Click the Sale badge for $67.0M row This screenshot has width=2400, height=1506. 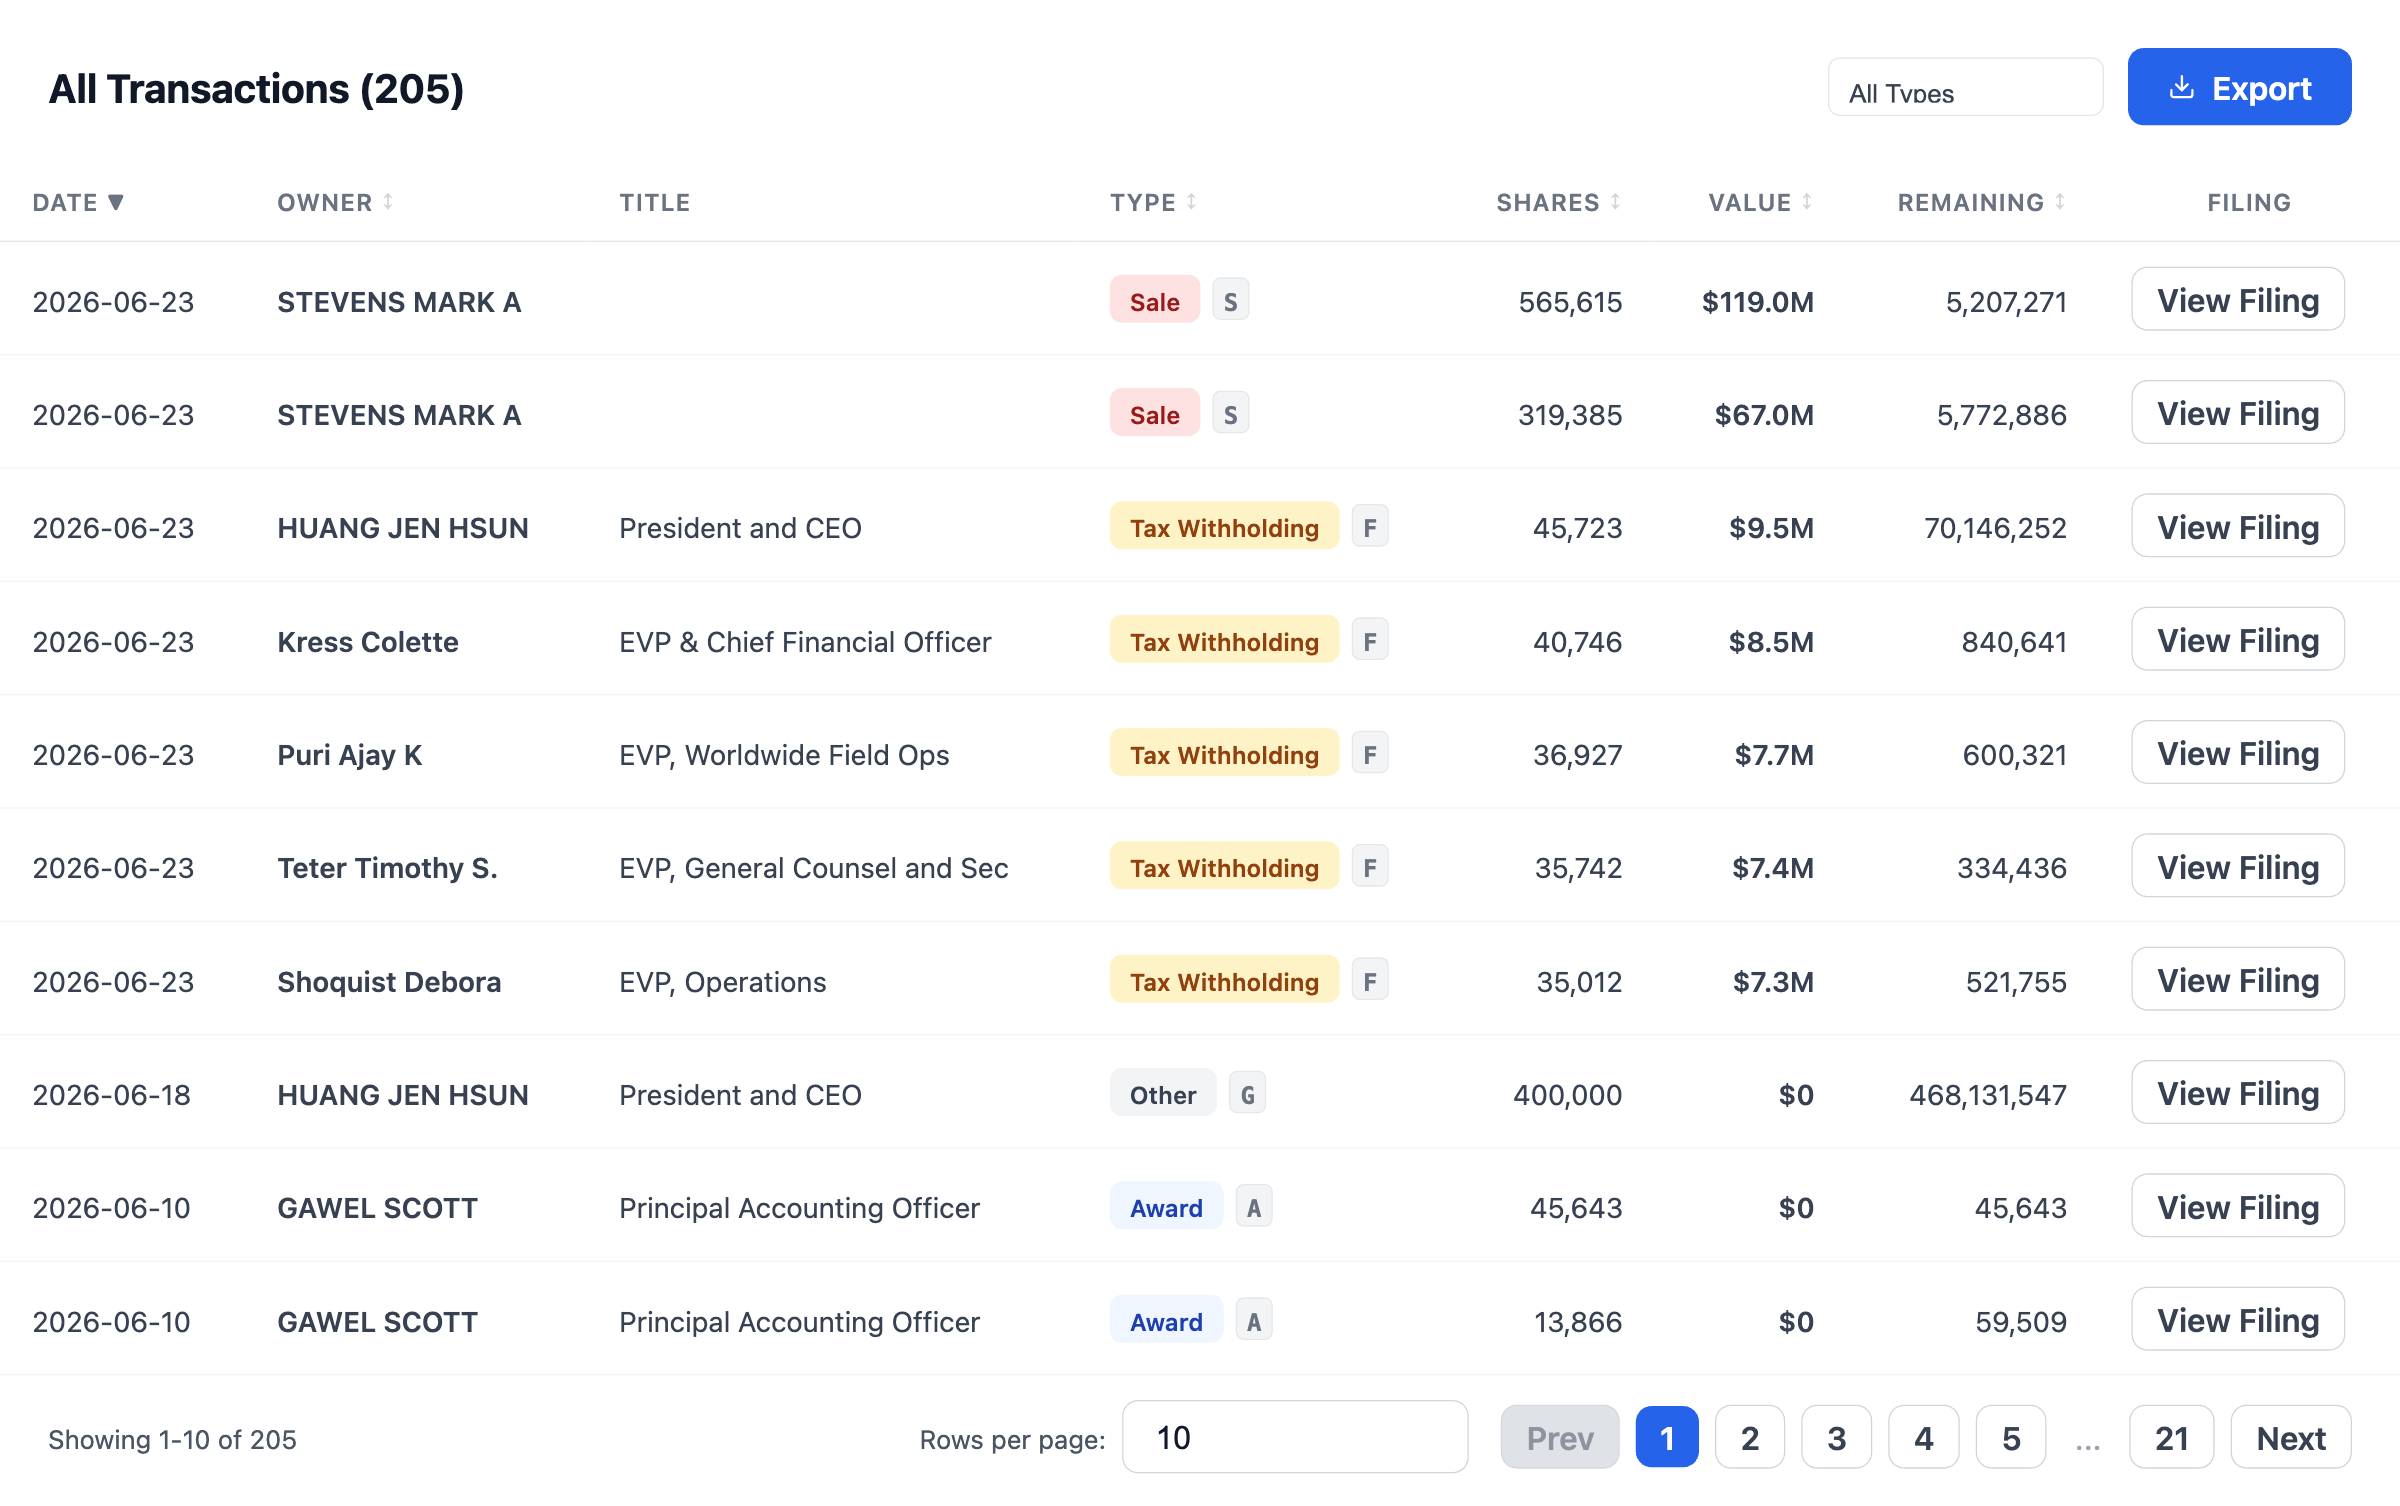[x=1155, y=413]
